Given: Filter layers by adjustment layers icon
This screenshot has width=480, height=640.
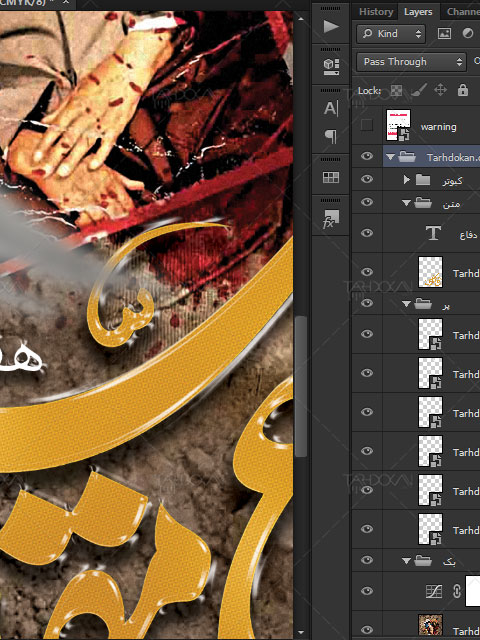Looking at the screenshot, I should pos(468,33).
